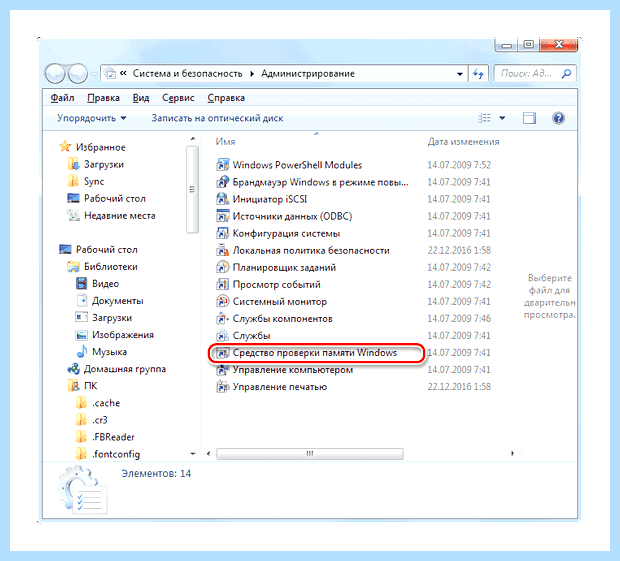Click the Домашняя группа icon

[73, 369]
